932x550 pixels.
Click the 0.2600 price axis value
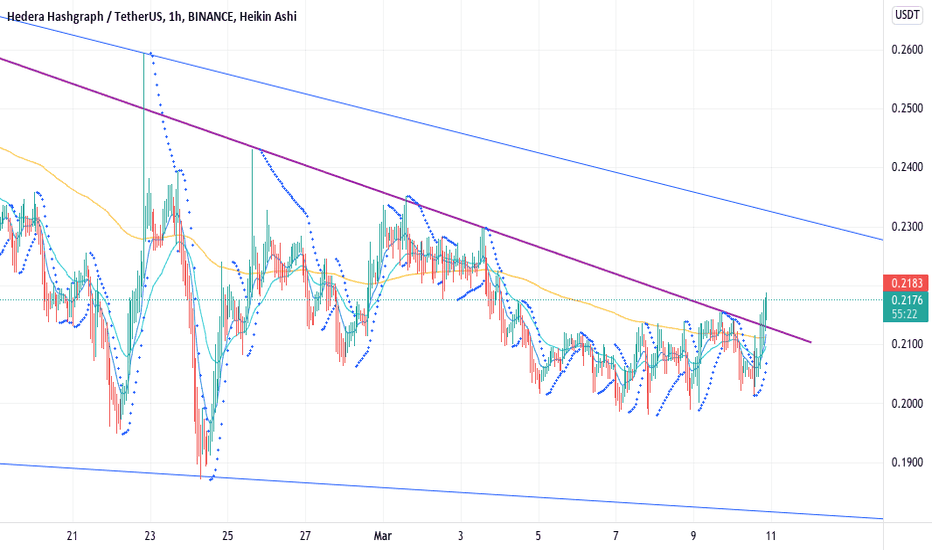pos(907,50)
